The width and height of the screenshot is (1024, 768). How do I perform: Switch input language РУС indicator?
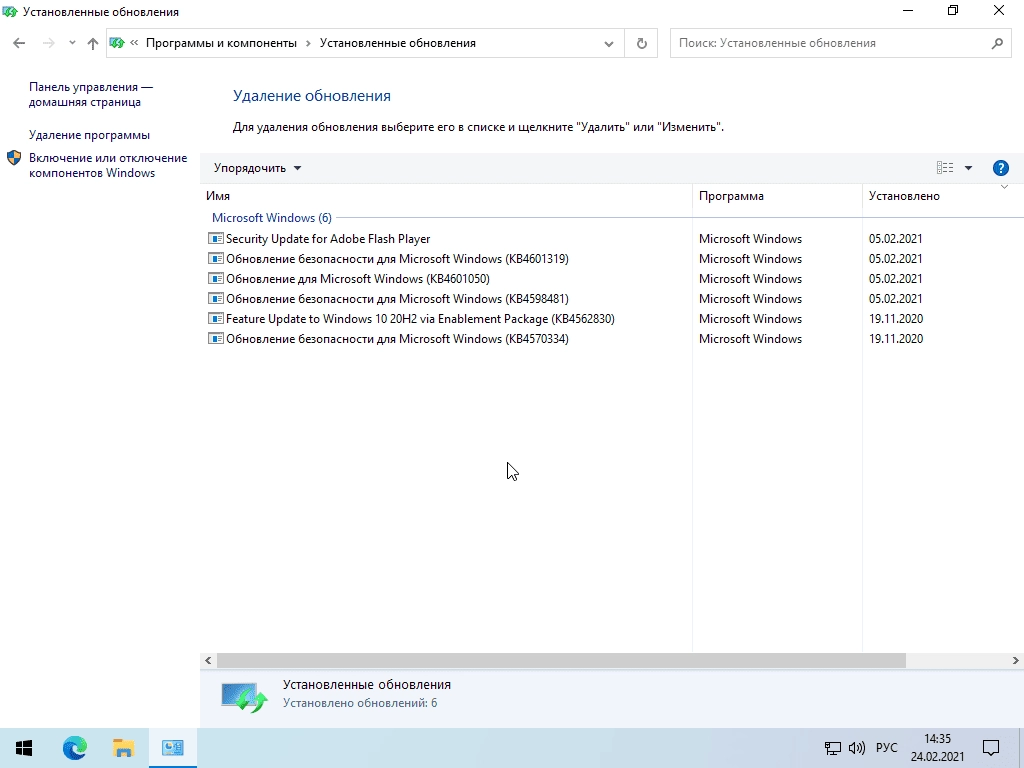coord(886,748)
